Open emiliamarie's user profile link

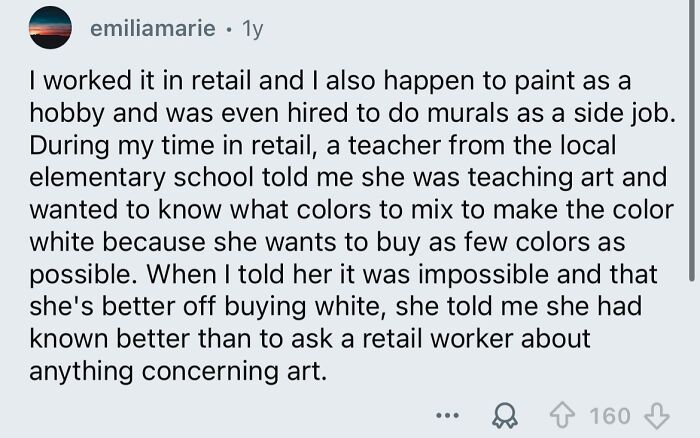pyautogui.click(x=152, y=29)
